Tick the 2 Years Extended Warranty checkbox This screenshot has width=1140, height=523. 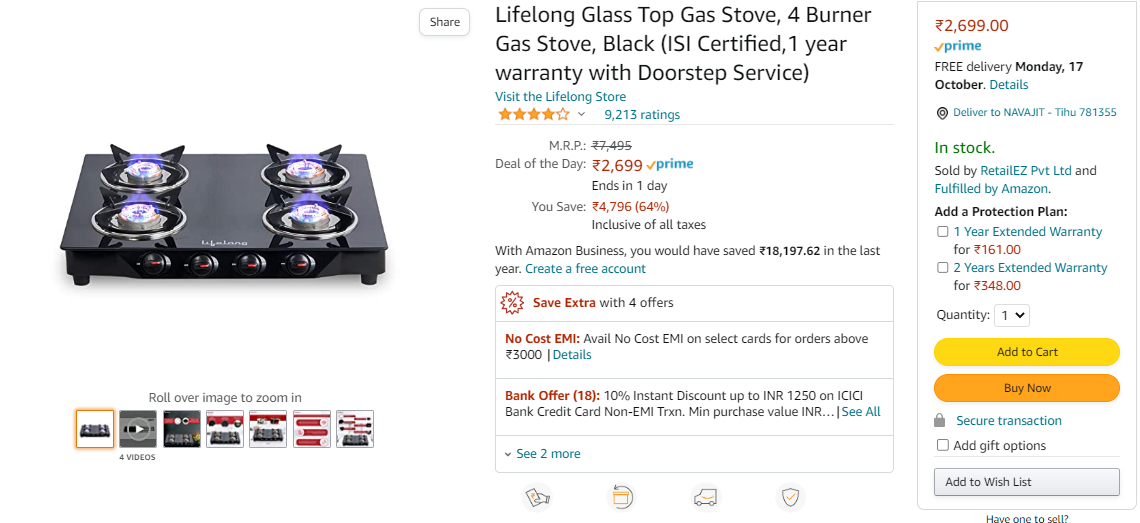point(942,268)
